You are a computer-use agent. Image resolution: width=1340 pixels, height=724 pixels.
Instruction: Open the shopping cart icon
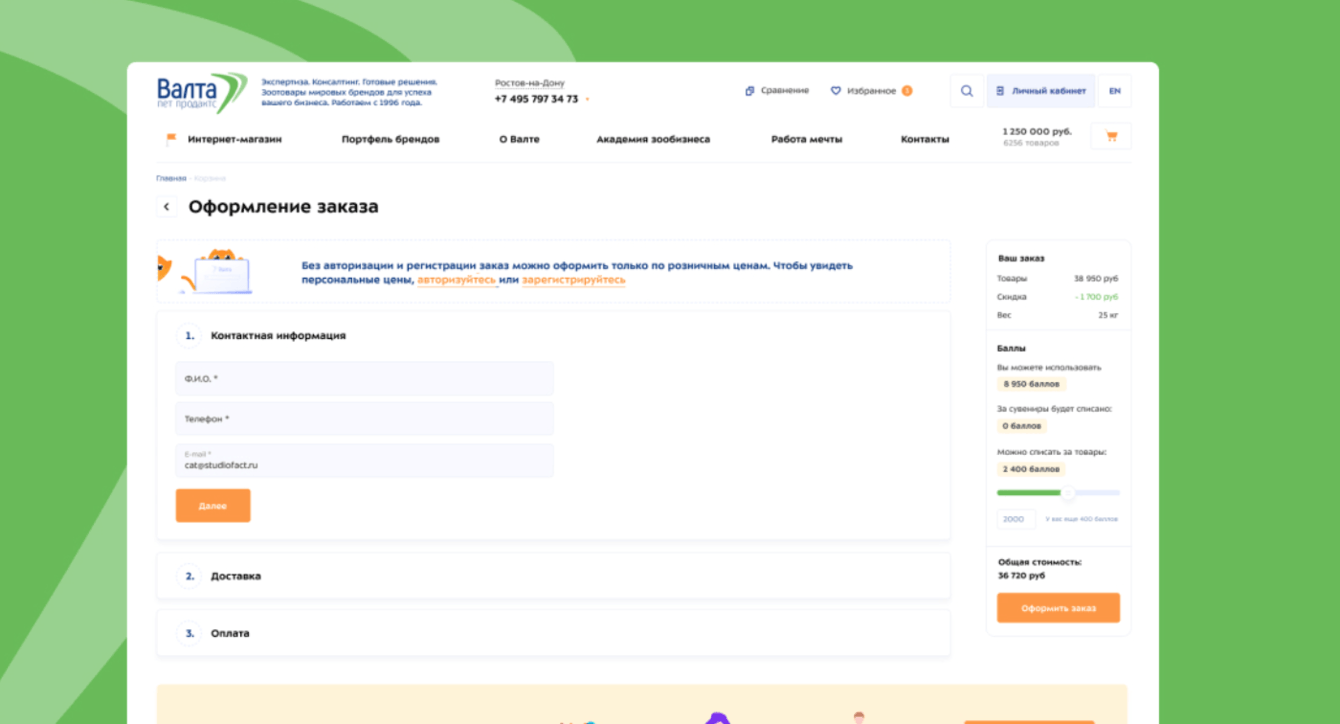tap(1111, 137)
